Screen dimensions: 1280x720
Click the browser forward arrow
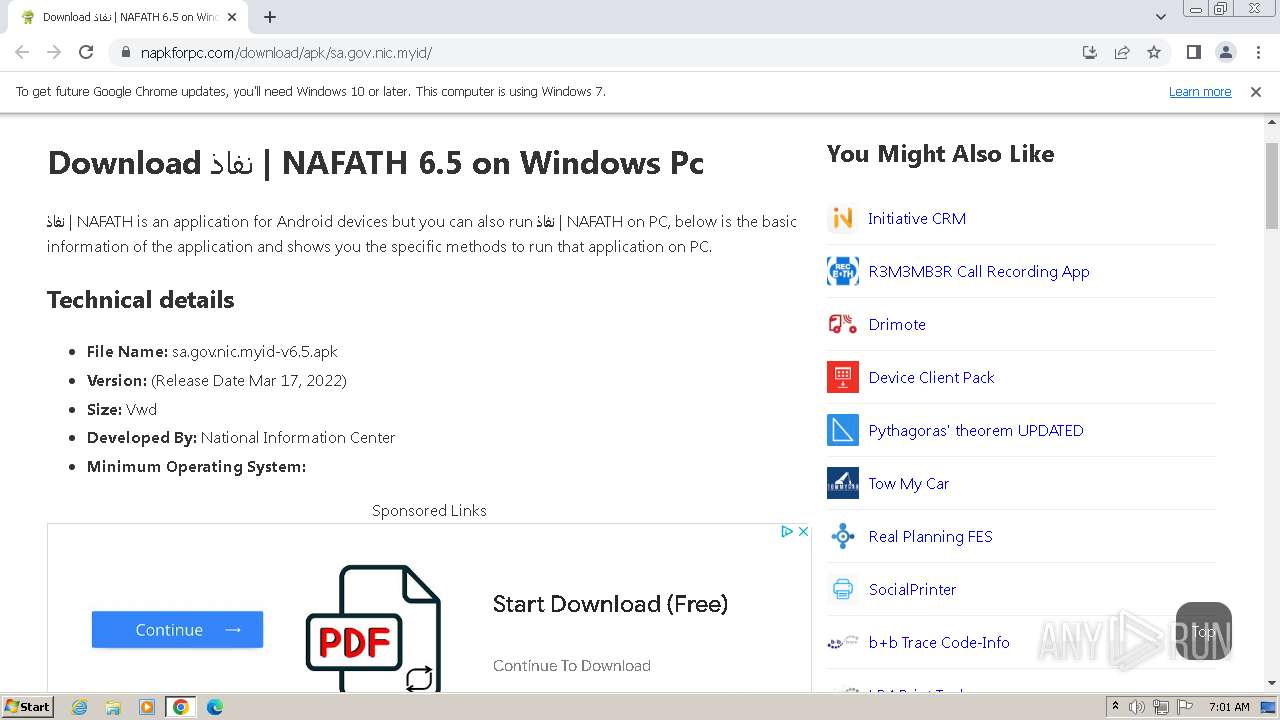point(54,52)
